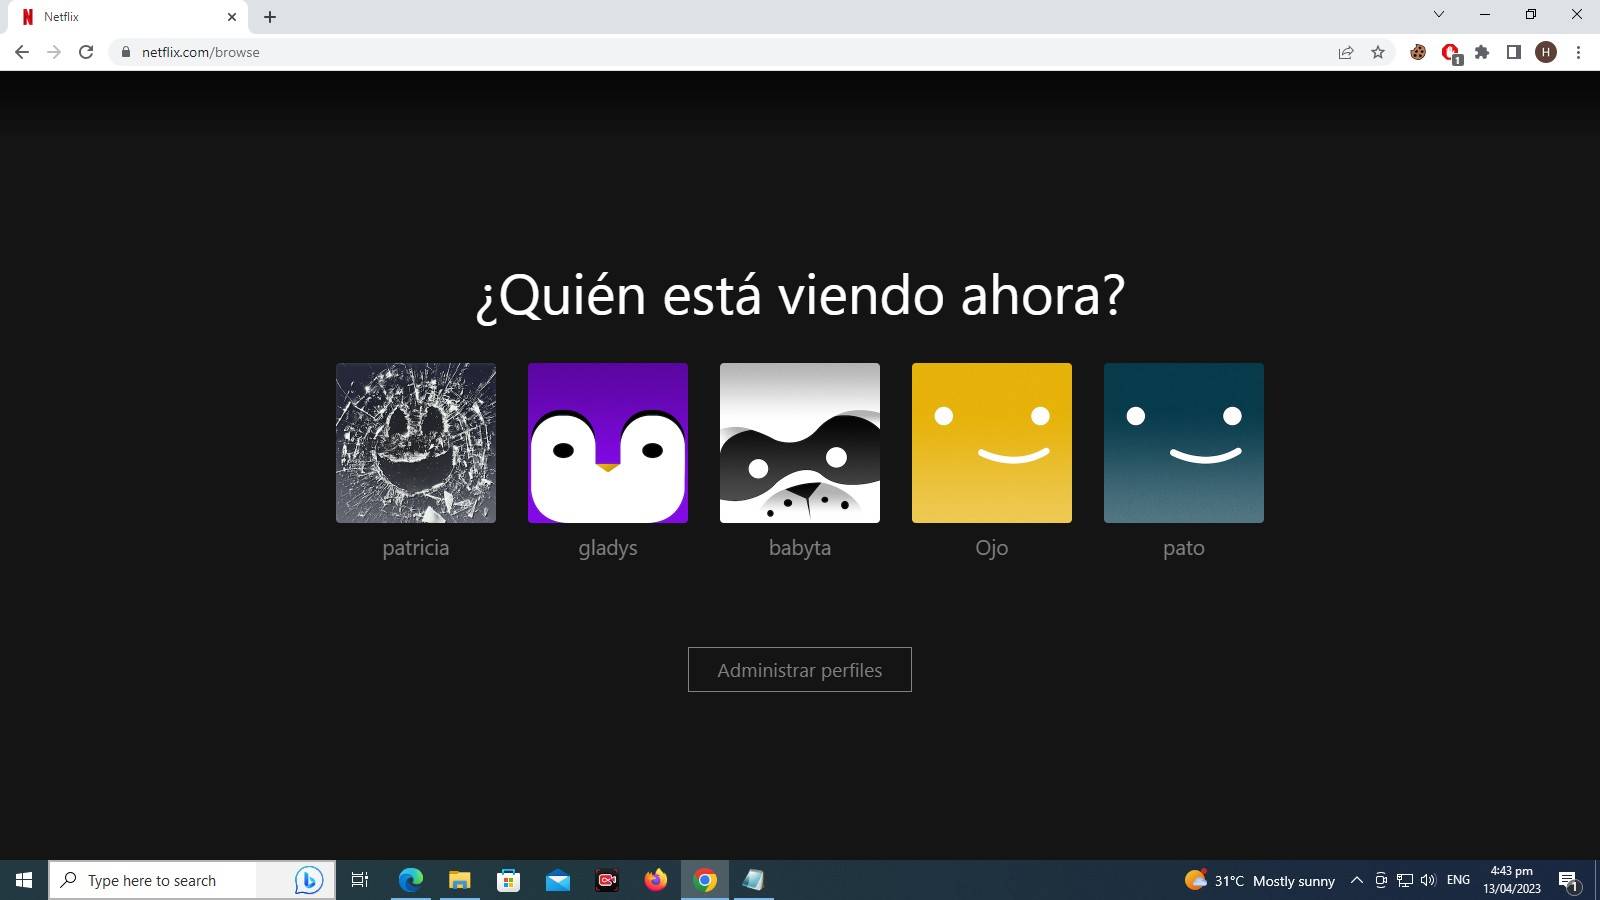The width and height of the screenshot is (1600, 900).
Task: Click the babyta profile name label
Action: point(800,548)
